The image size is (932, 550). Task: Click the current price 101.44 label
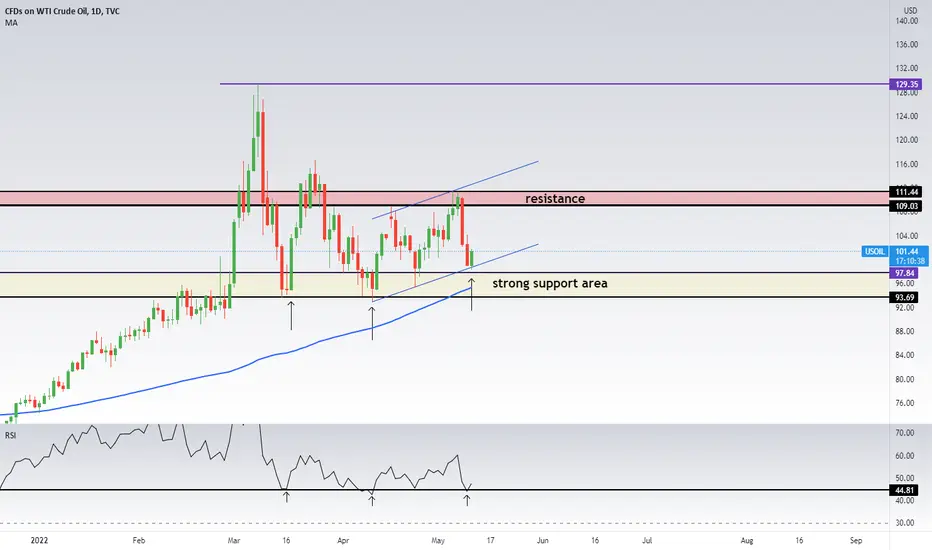907,252
